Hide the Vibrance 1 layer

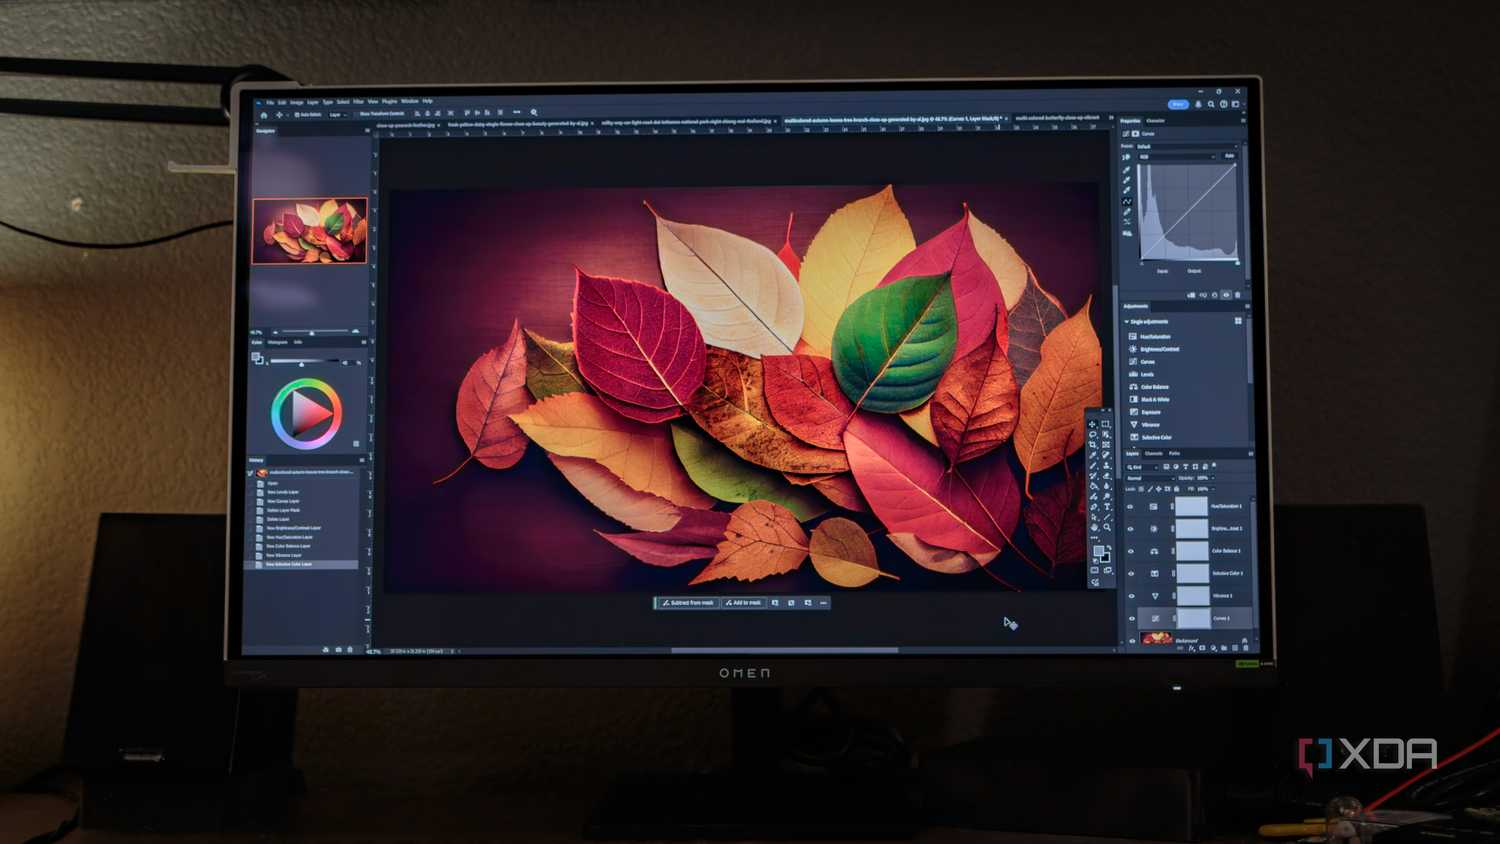pos(1132,596)
